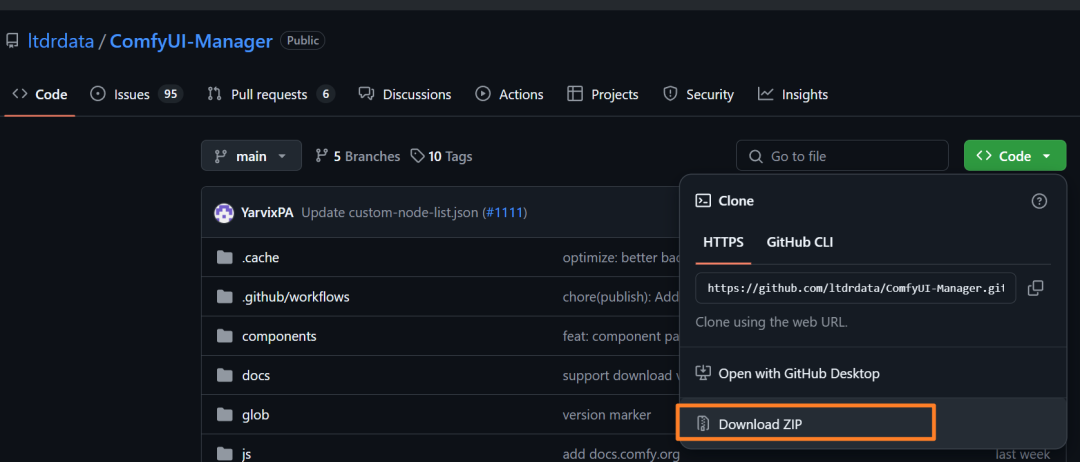Copy the clone URL with the copy icon
Viewport: 1080px width, 462px height.
pos(1035,288)
